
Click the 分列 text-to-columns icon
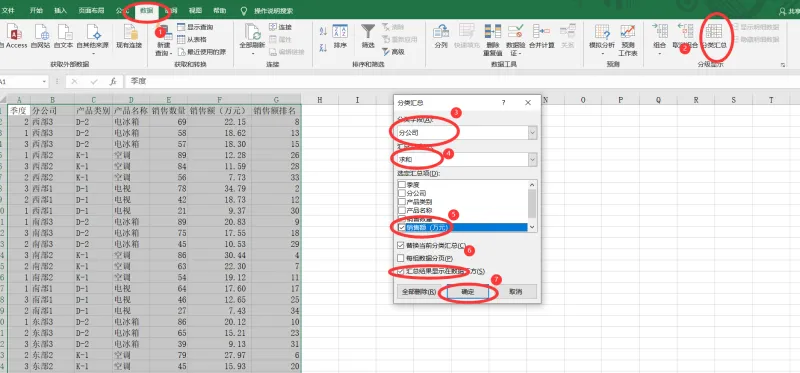441,37
